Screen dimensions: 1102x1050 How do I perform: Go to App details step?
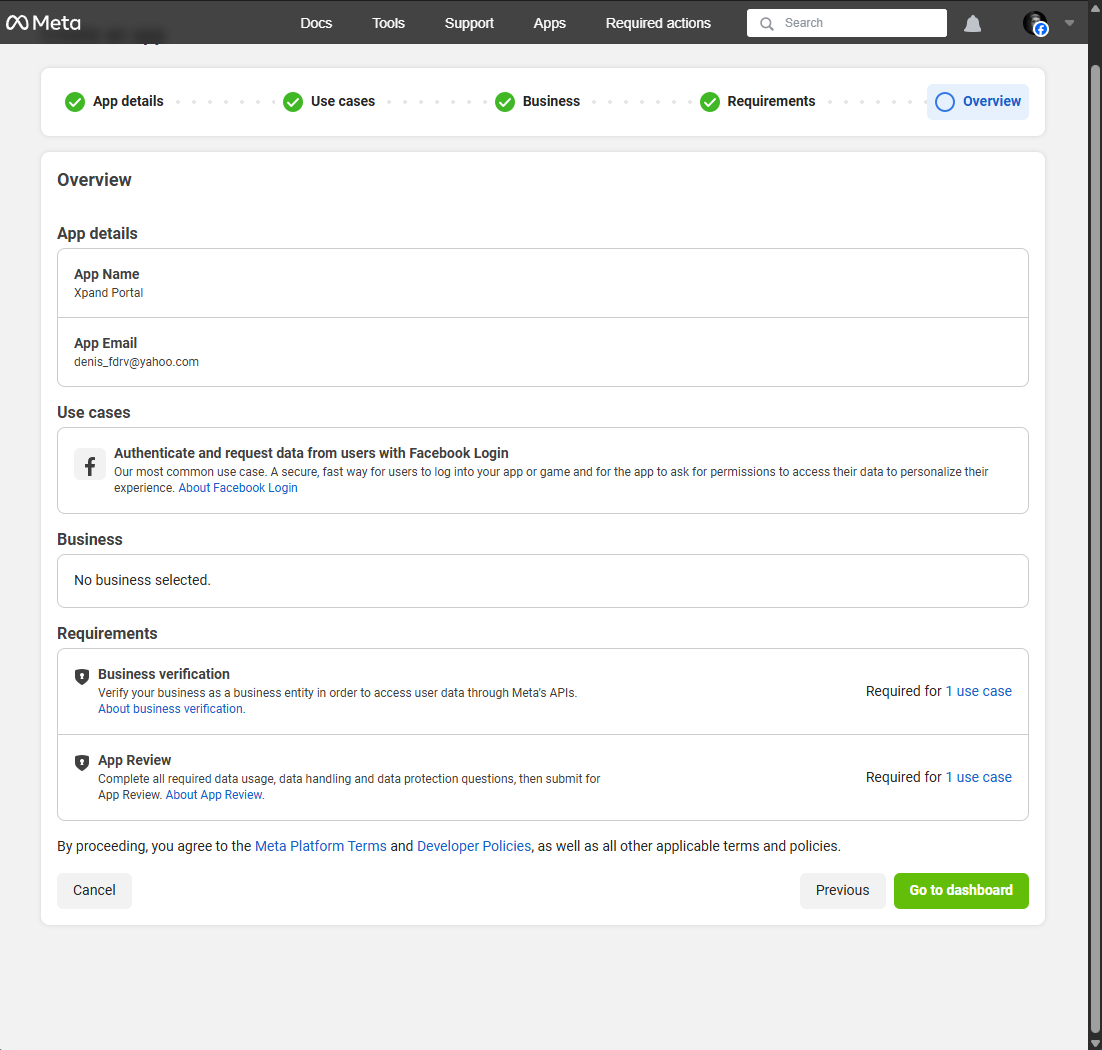click(x=115, y=101)
